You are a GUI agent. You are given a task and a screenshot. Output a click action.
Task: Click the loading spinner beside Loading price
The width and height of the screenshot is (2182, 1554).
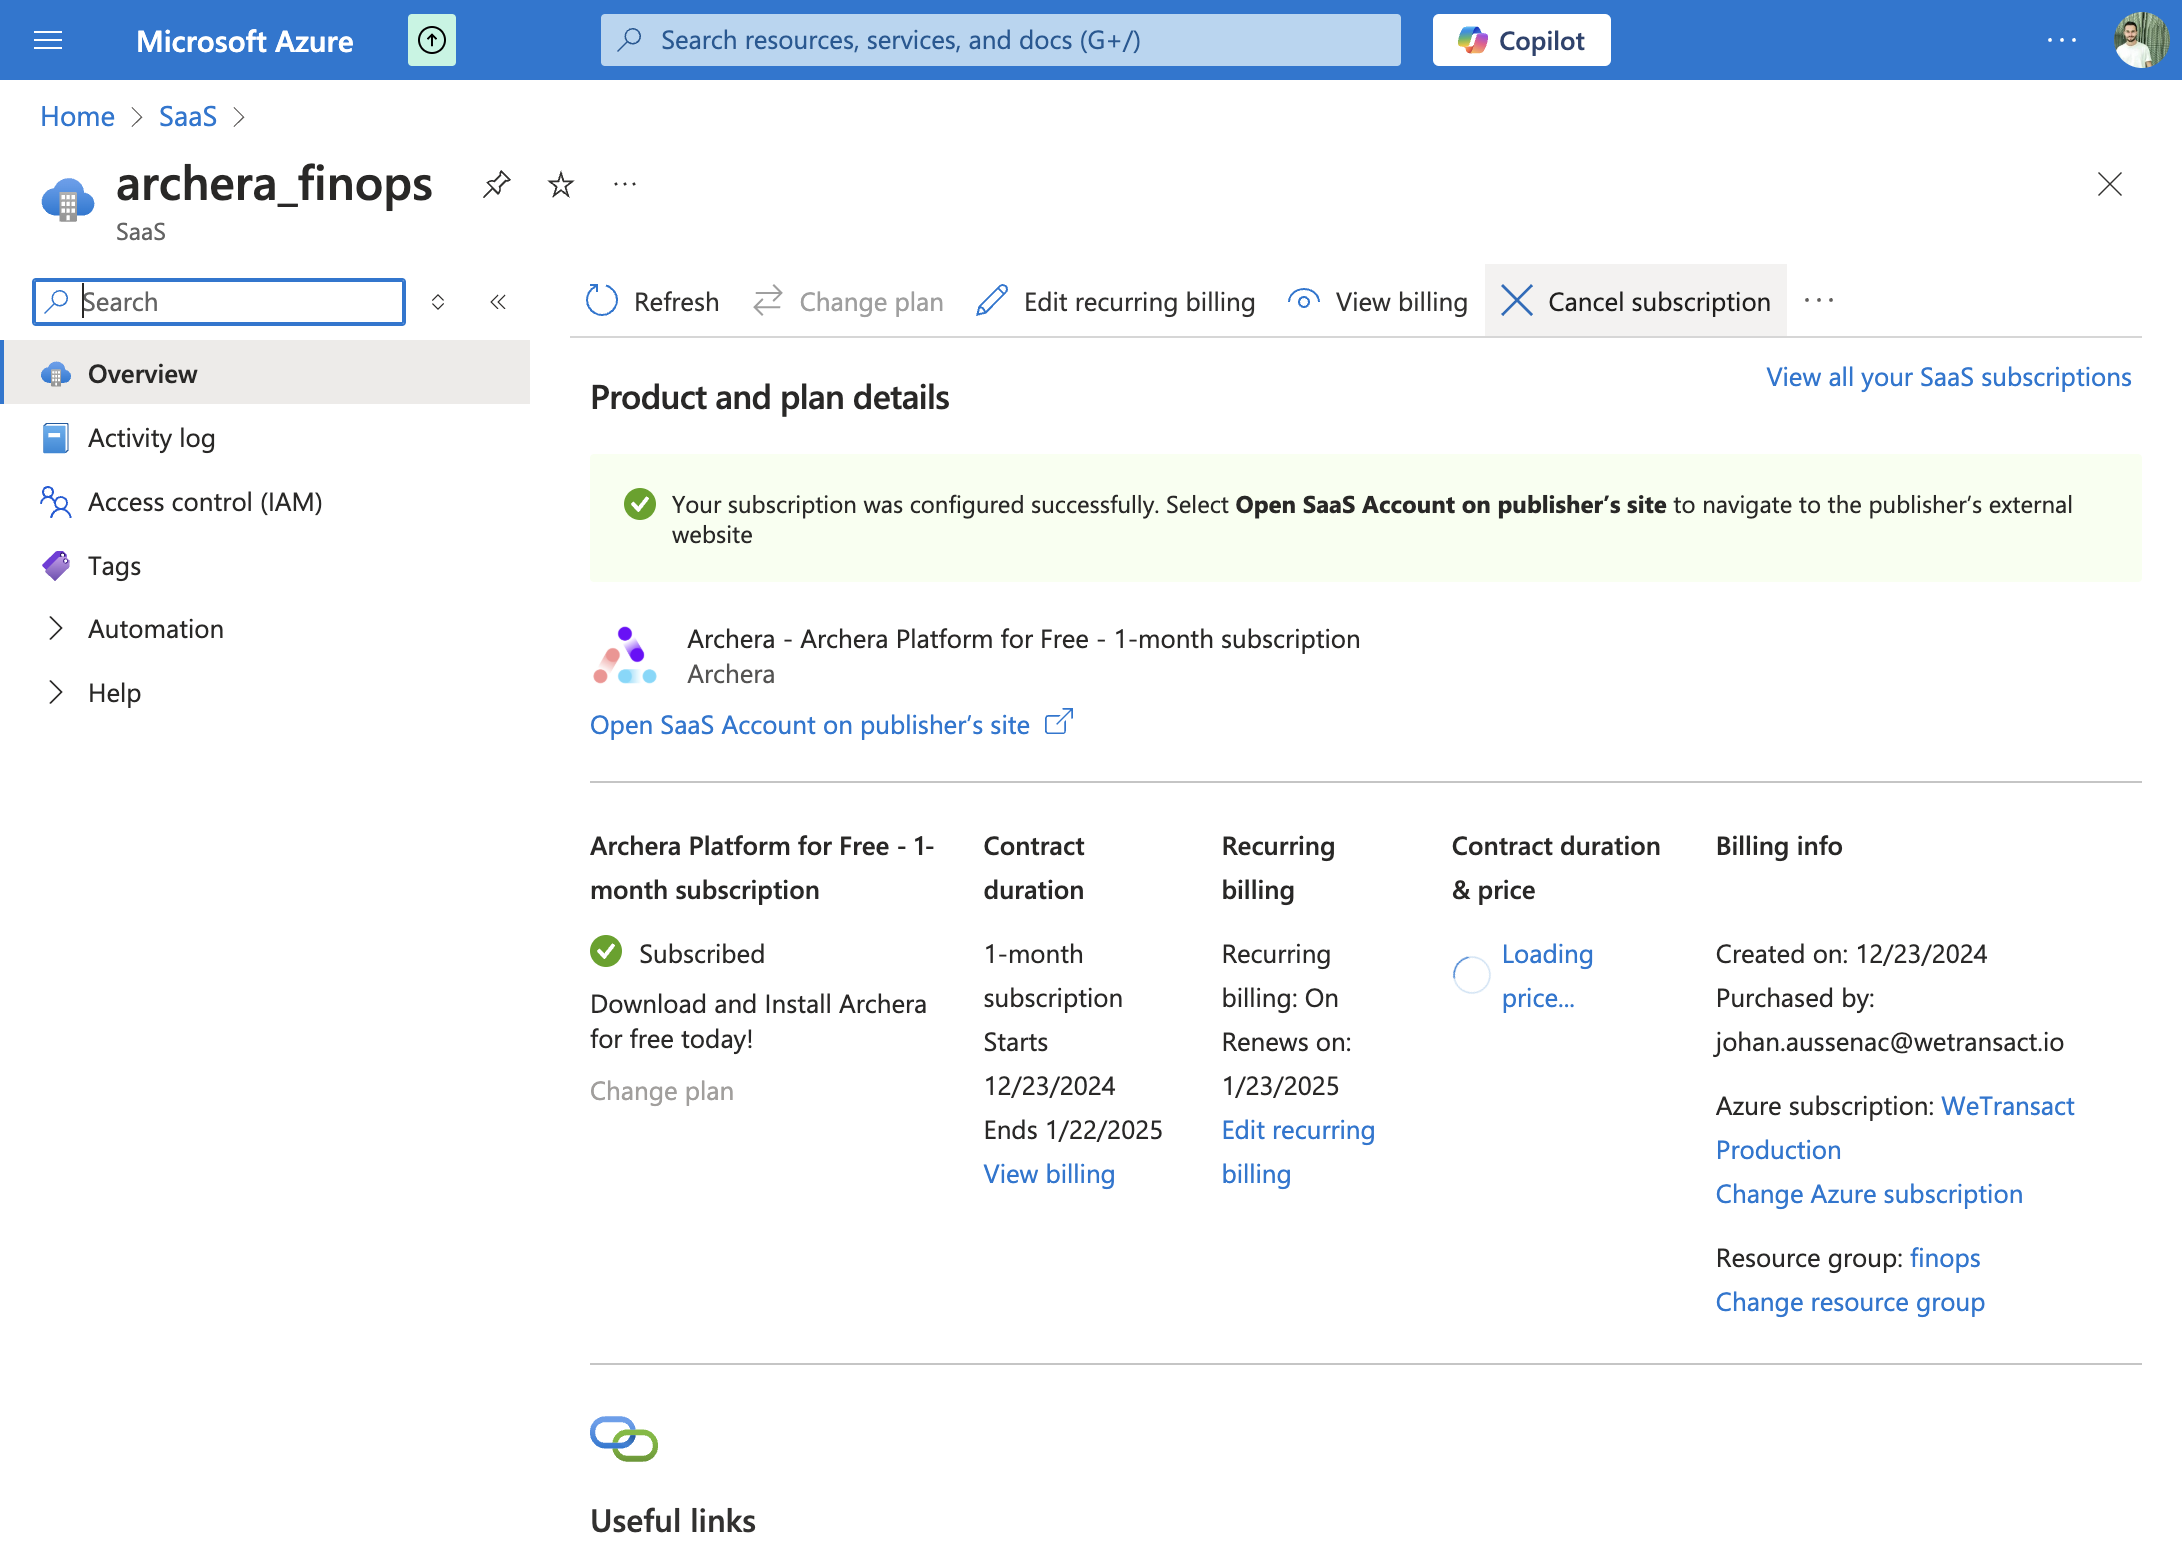point(1471,974)
